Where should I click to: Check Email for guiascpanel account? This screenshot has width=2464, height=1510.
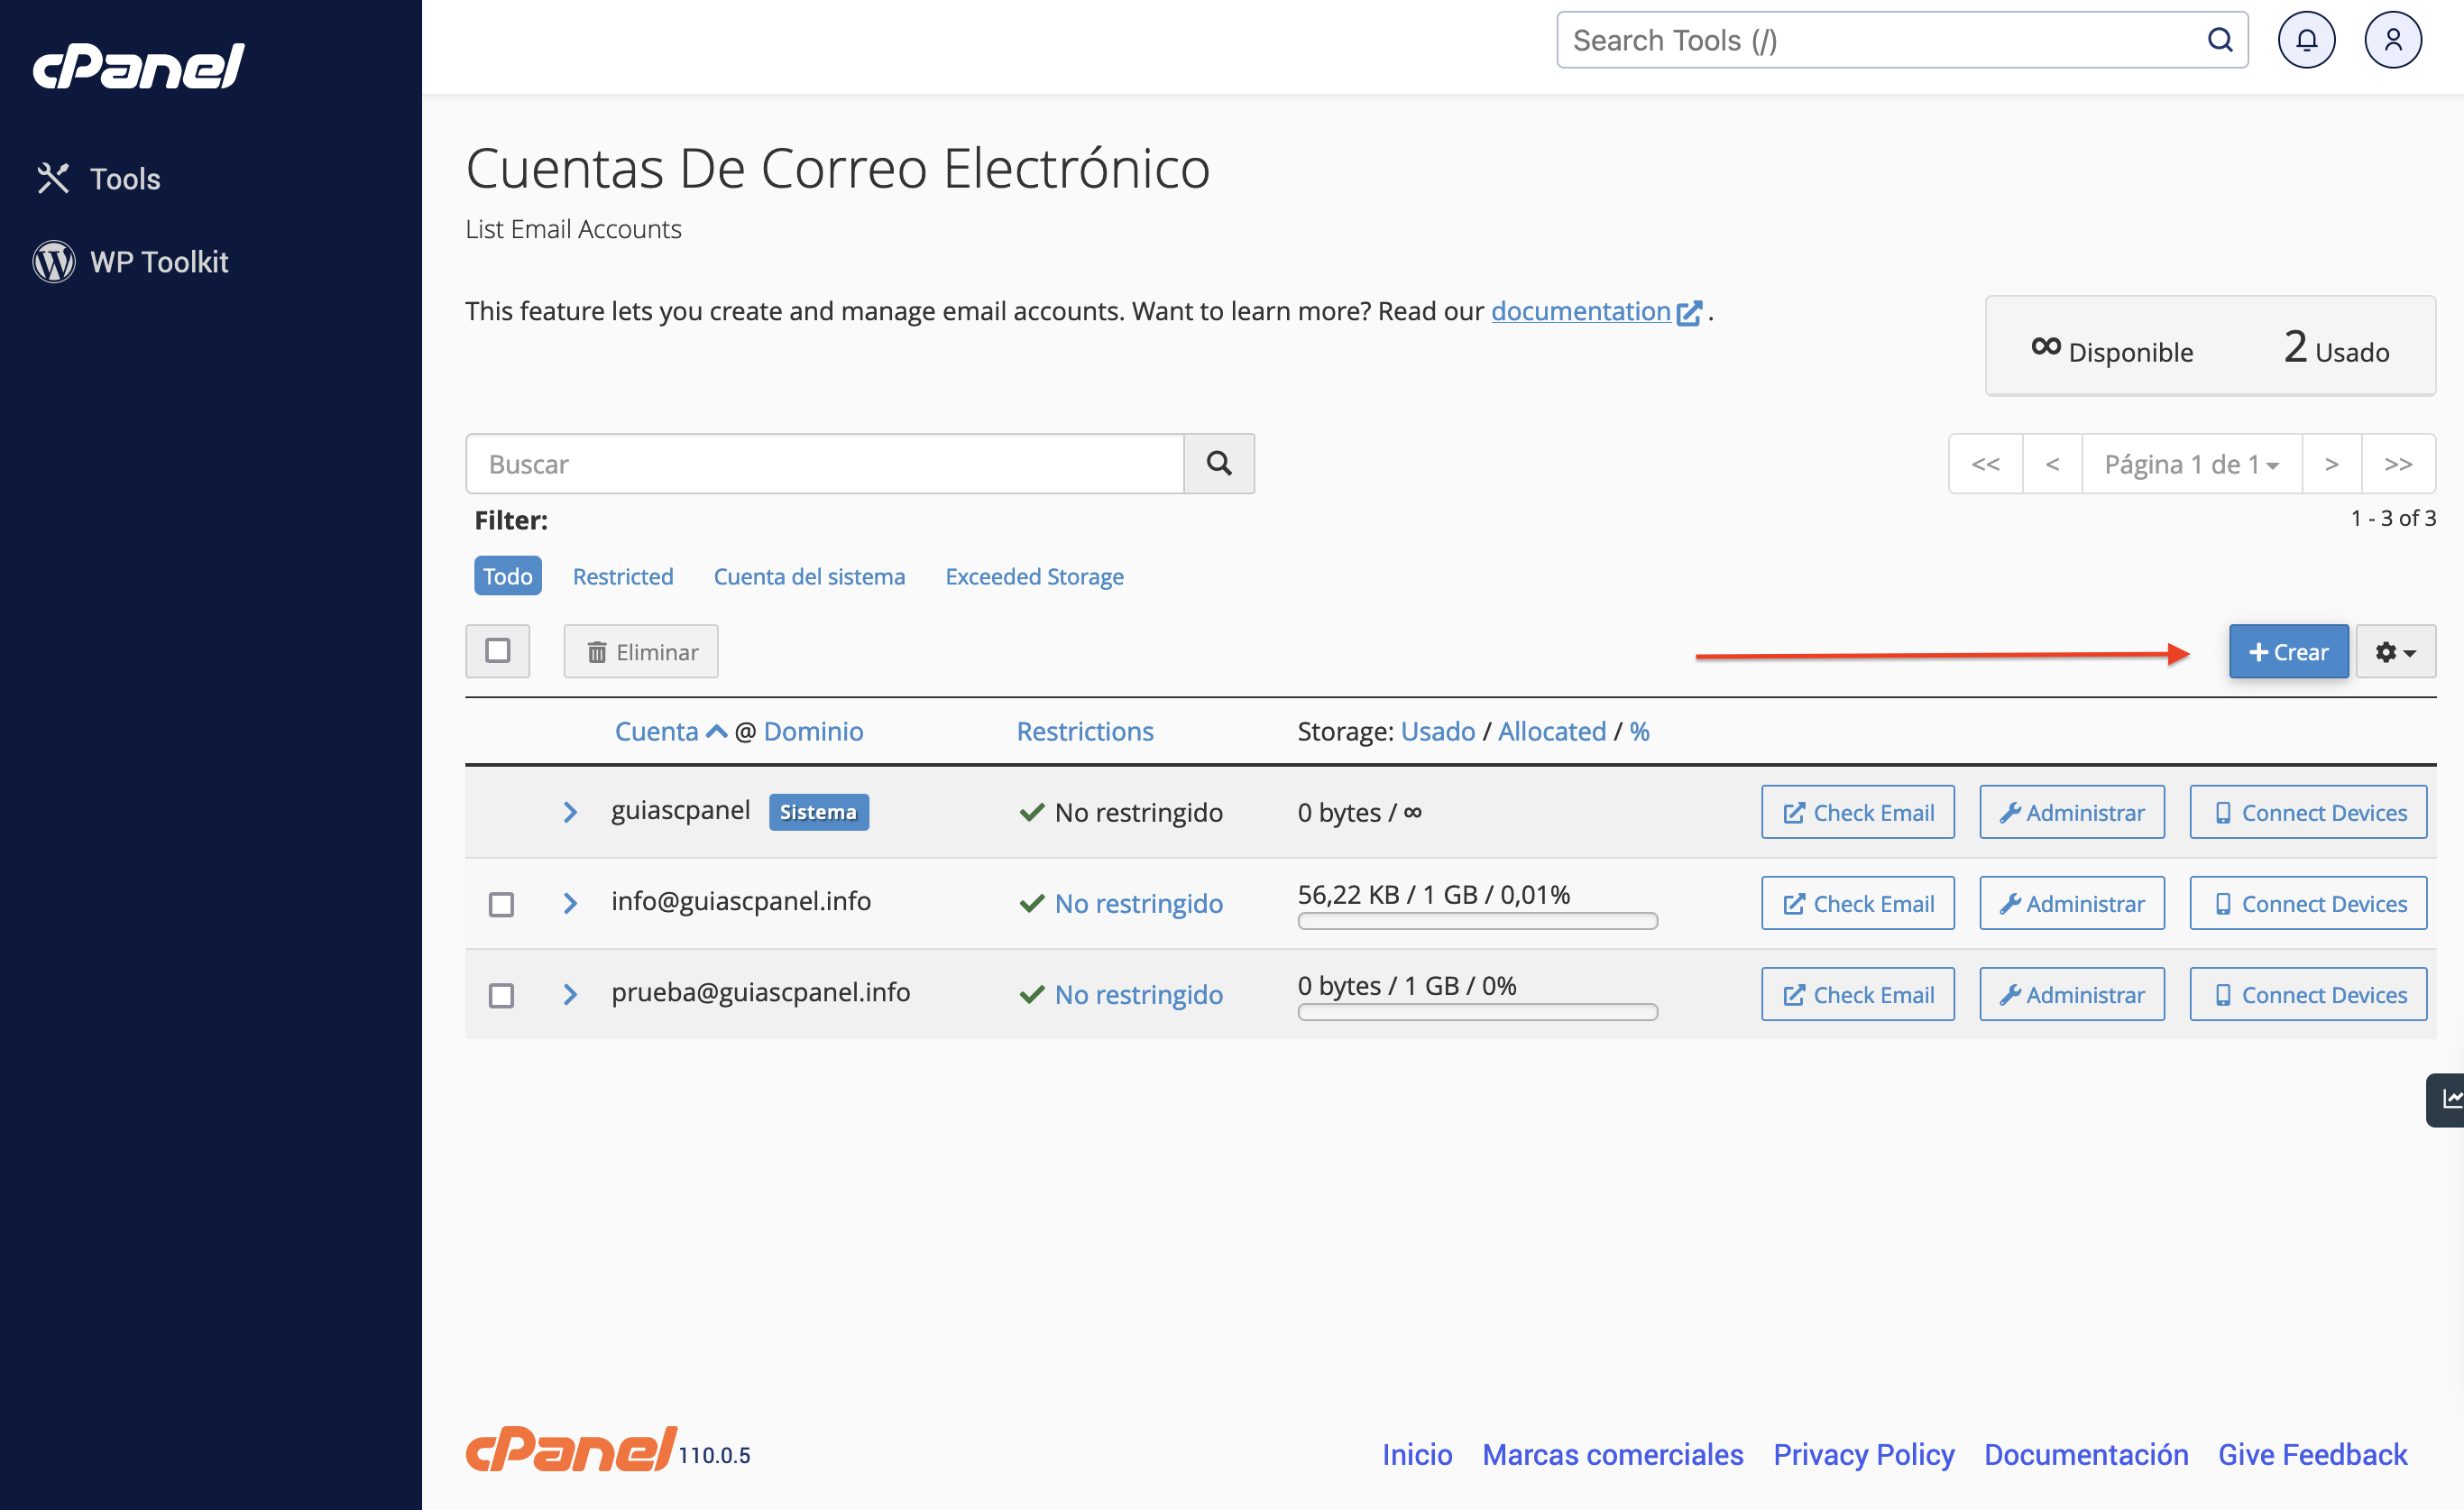1858,812
